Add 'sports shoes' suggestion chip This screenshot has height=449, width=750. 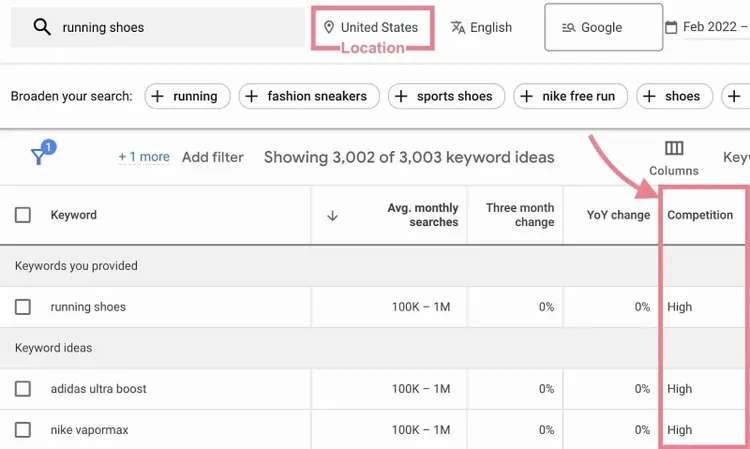446,96
